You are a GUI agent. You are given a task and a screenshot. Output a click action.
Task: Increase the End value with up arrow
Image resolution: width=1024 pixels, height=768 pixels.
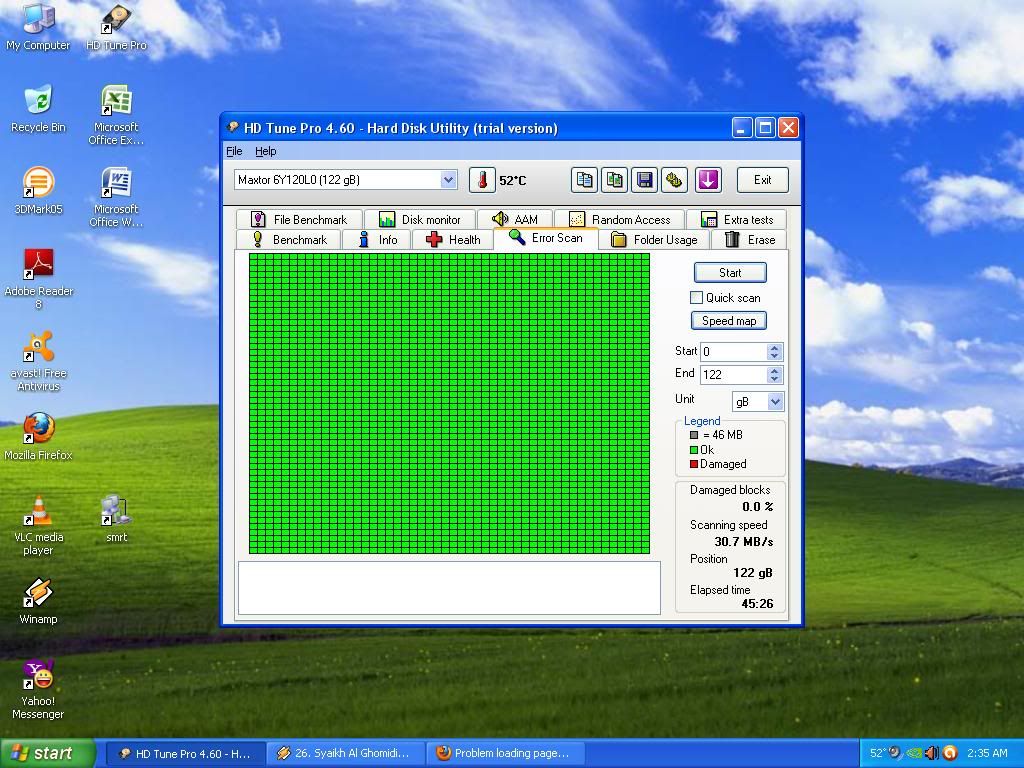click(775, 370)
